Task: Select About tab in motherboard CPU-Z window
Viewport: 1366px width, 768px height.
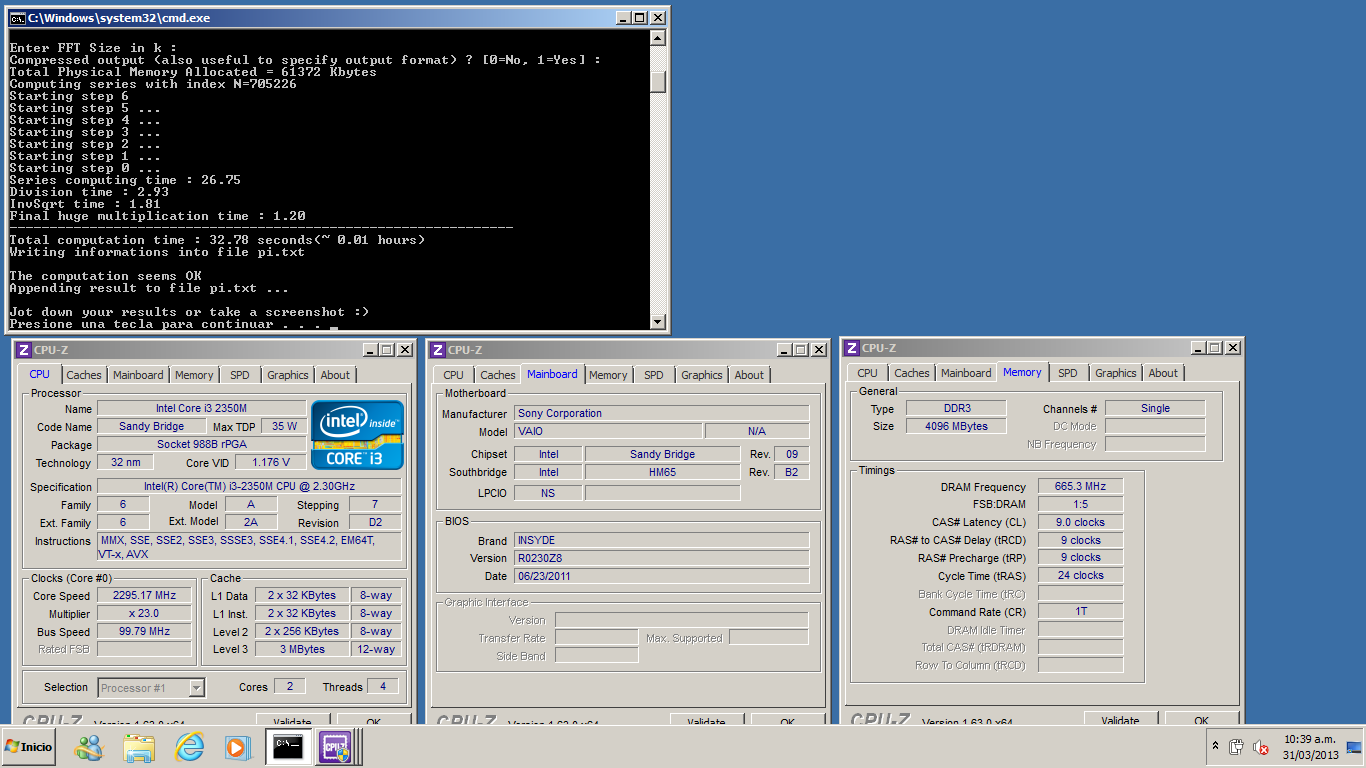Action: click(x=750, y=375)
